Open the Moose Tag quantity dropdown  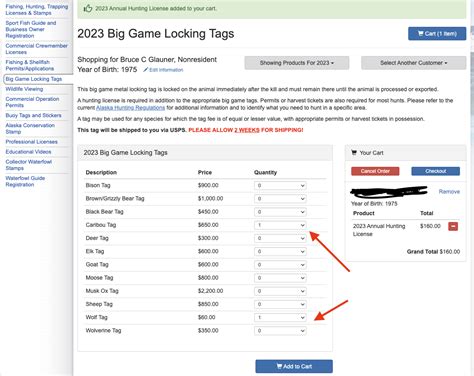pos(280,278)
